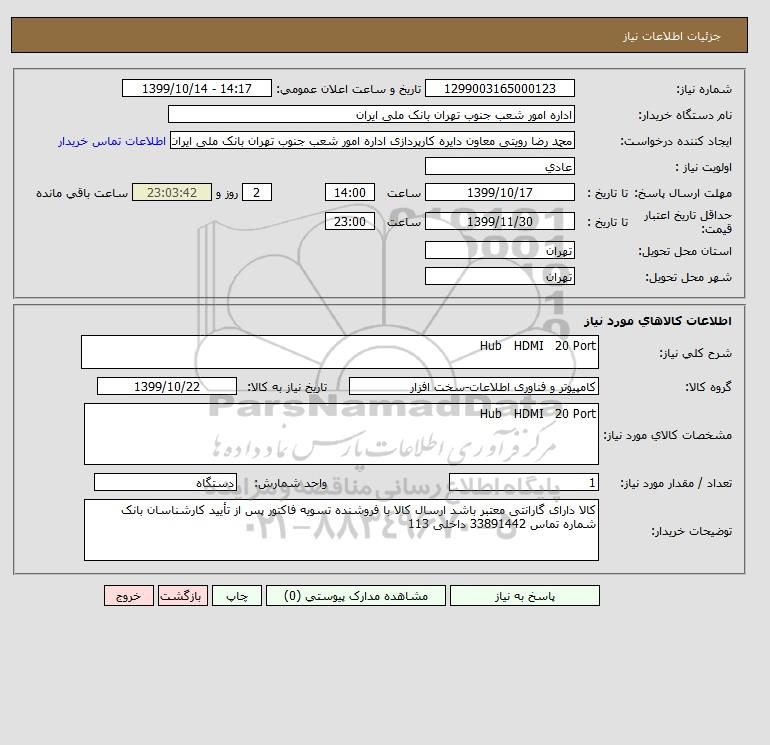
Task: Click the delivery city field تهران
Action: point(499,276)
